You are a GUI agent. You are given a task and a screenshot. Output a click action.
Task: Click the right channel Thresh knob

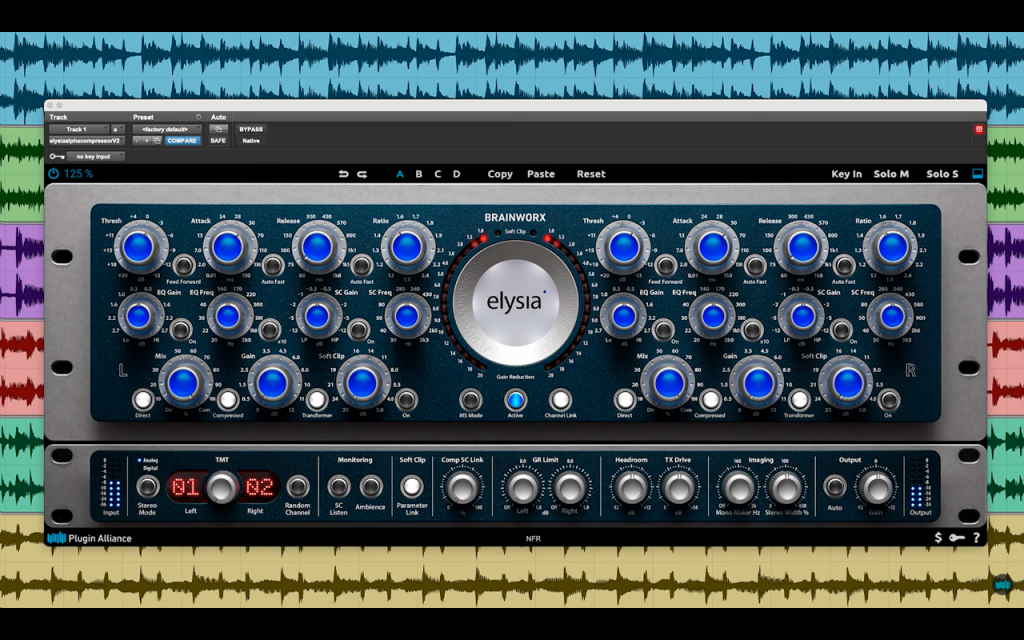click(x=624, y=248)
